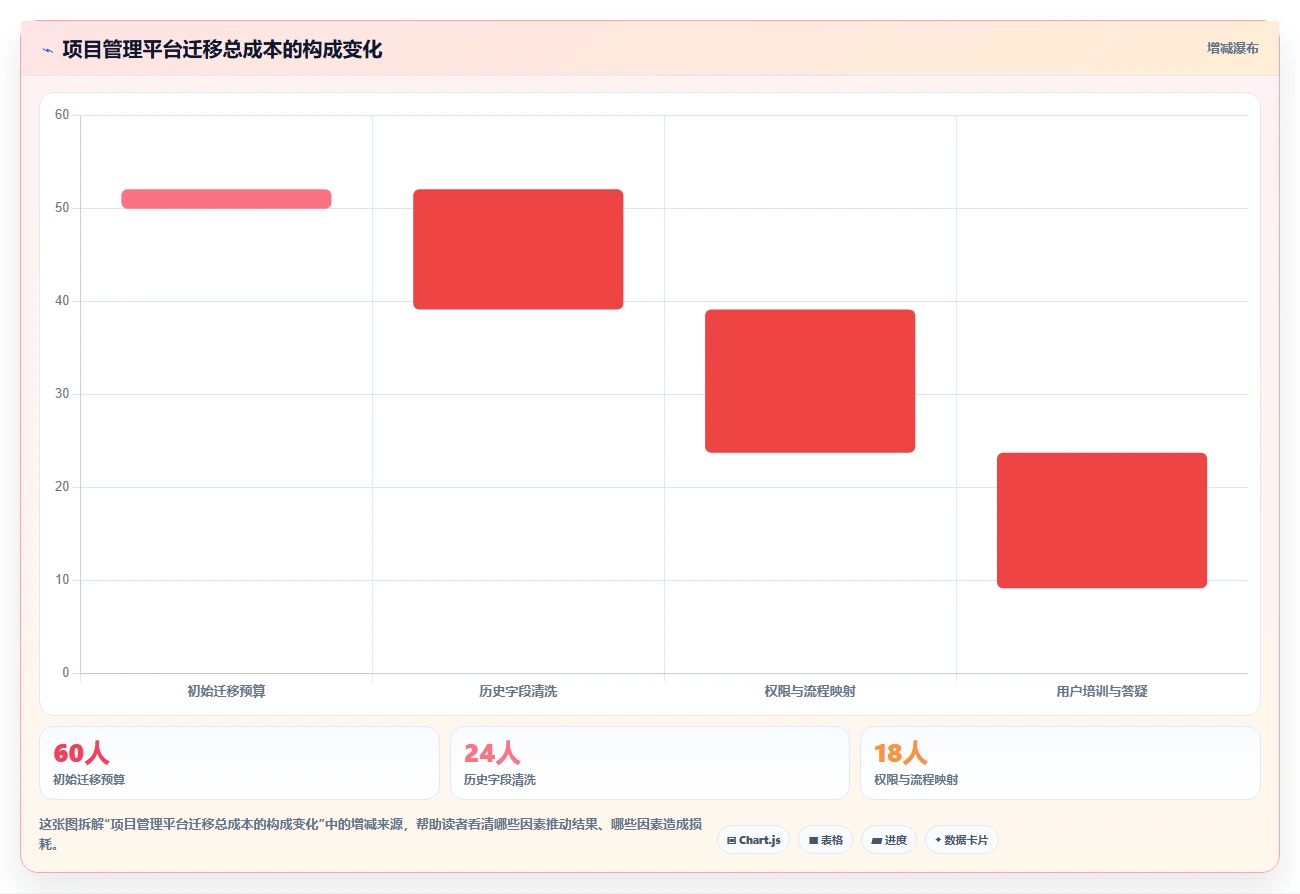This screenshot has height=894, width=1300.
Task: Select the 数据卡片 chip
Action: [x=961, y=840]
